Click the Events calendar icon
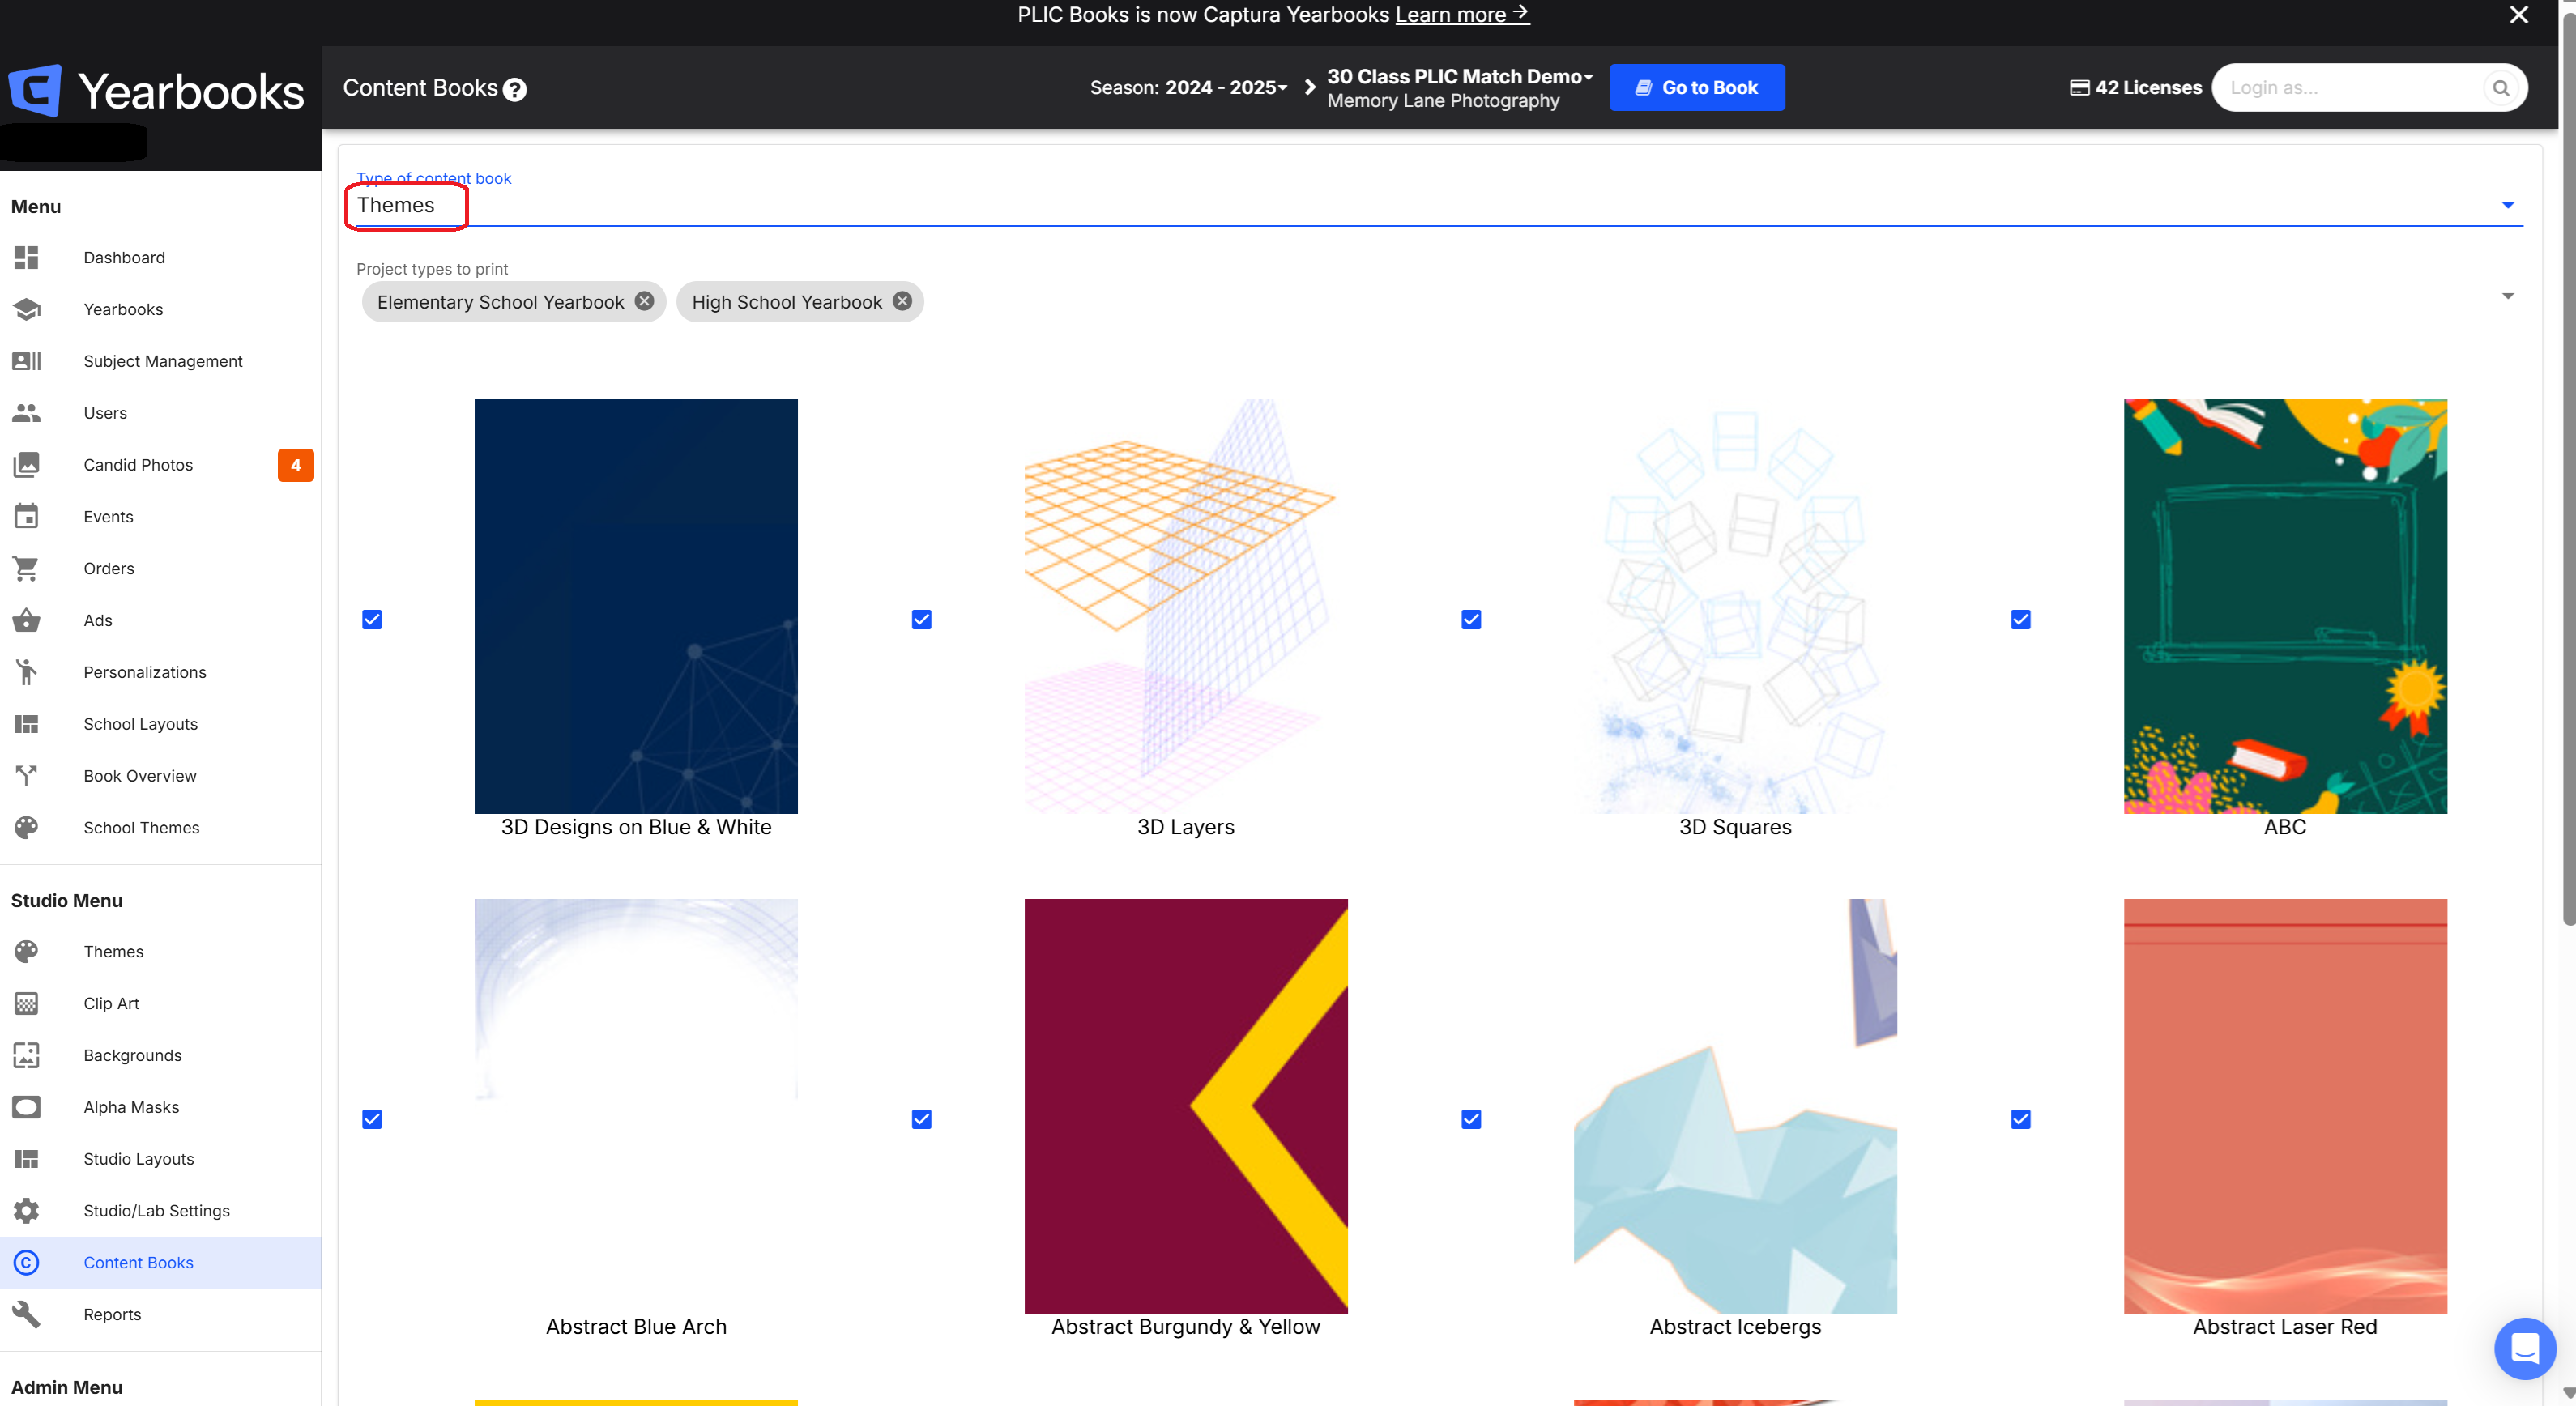Viewport: 2576px width, 1406px height. point(27,517)
